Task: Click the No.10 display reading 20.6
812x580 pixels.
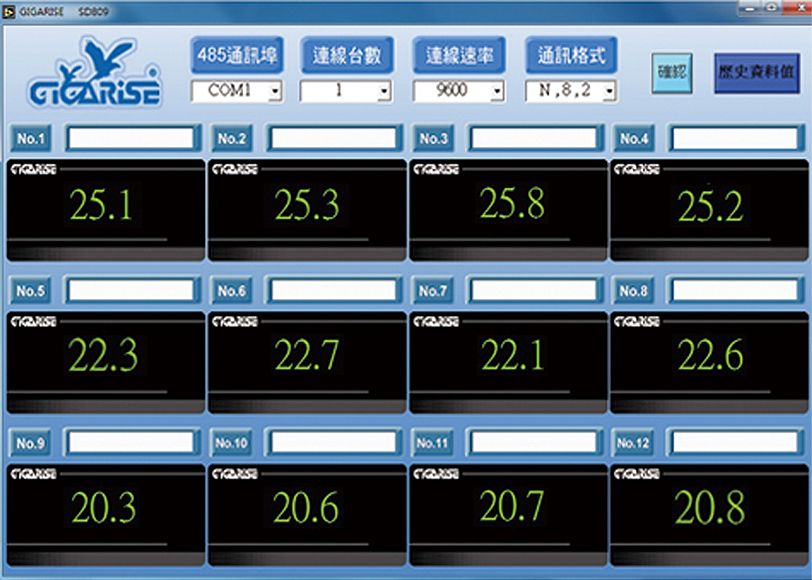Action: 306,508
